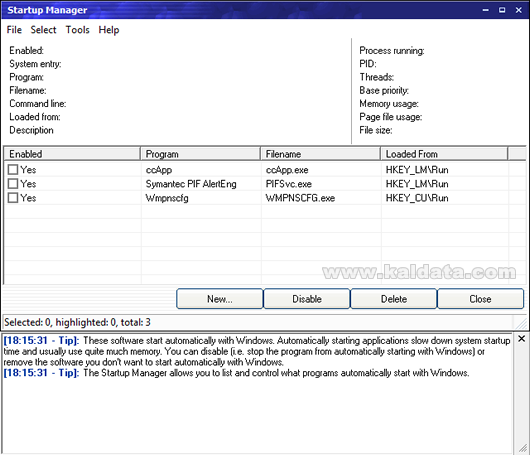Click the Close button

click(x=480, y=299)
